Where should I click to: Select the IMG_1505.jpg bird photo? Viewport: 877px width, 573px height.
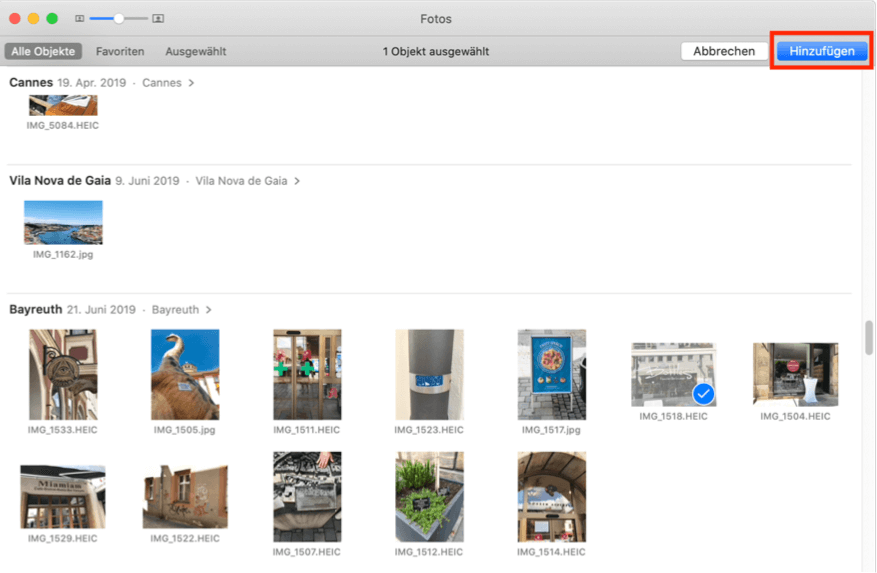(x=185, y=375)
